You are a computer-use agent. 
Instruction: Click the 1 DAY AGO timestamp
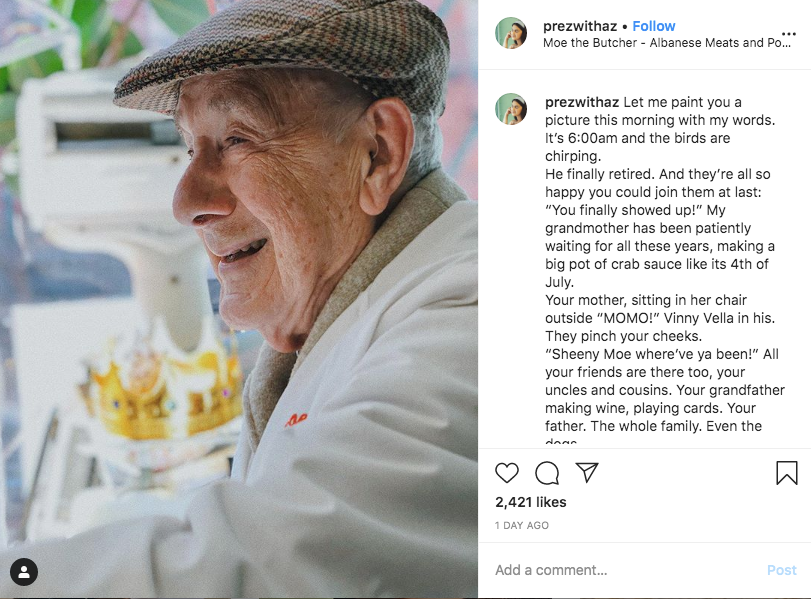click(x=522, y=525)
